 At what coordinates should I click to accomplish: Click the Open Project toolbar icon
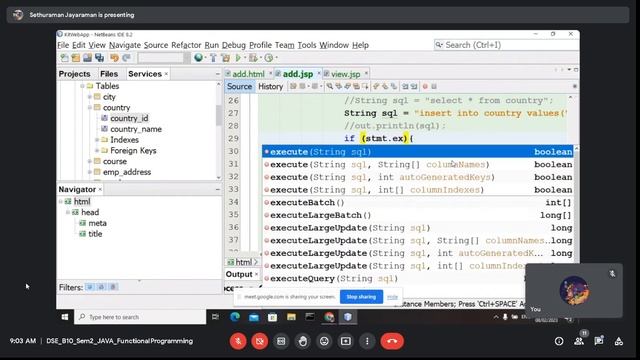(x=87, y=58)
